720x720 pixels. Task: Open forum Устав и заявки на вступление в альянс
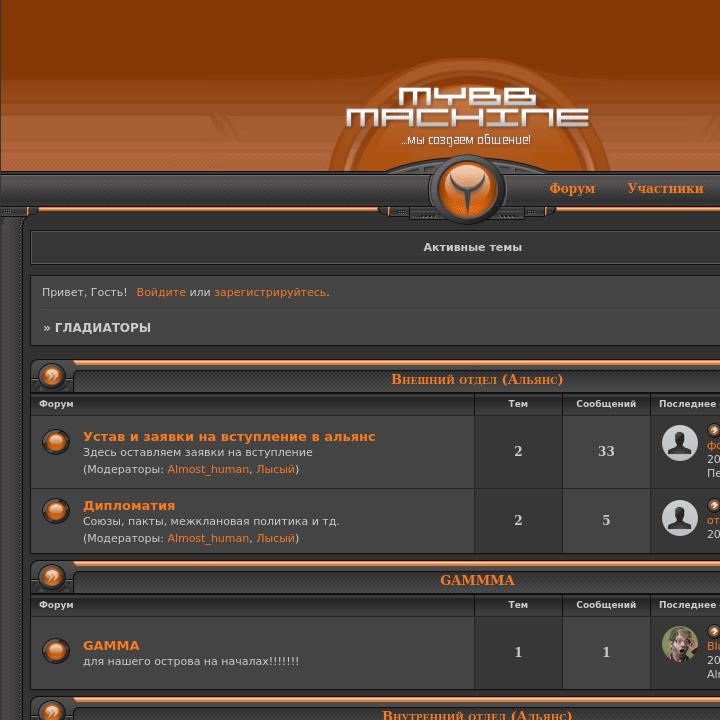click(x=229, y=436)
